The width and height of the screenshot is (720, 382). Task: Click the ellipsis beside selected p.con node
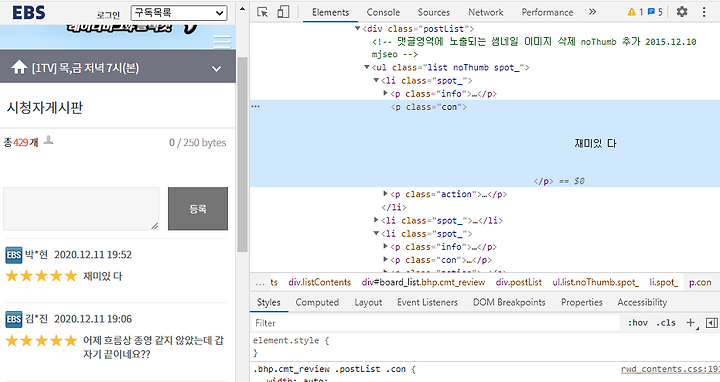pos(256,107)
